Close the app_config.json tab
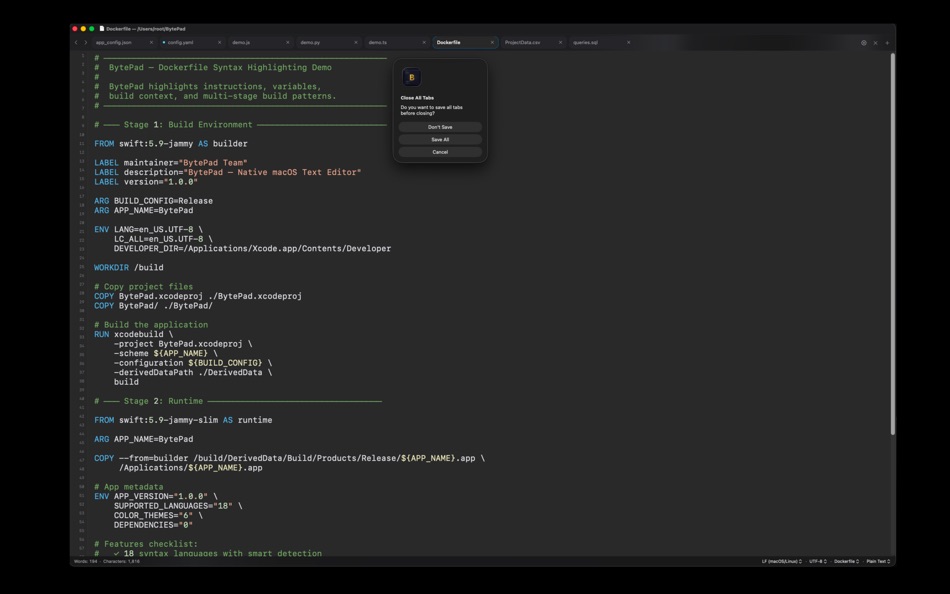Viewport: 950px width, 594px height. click(150, 42)
